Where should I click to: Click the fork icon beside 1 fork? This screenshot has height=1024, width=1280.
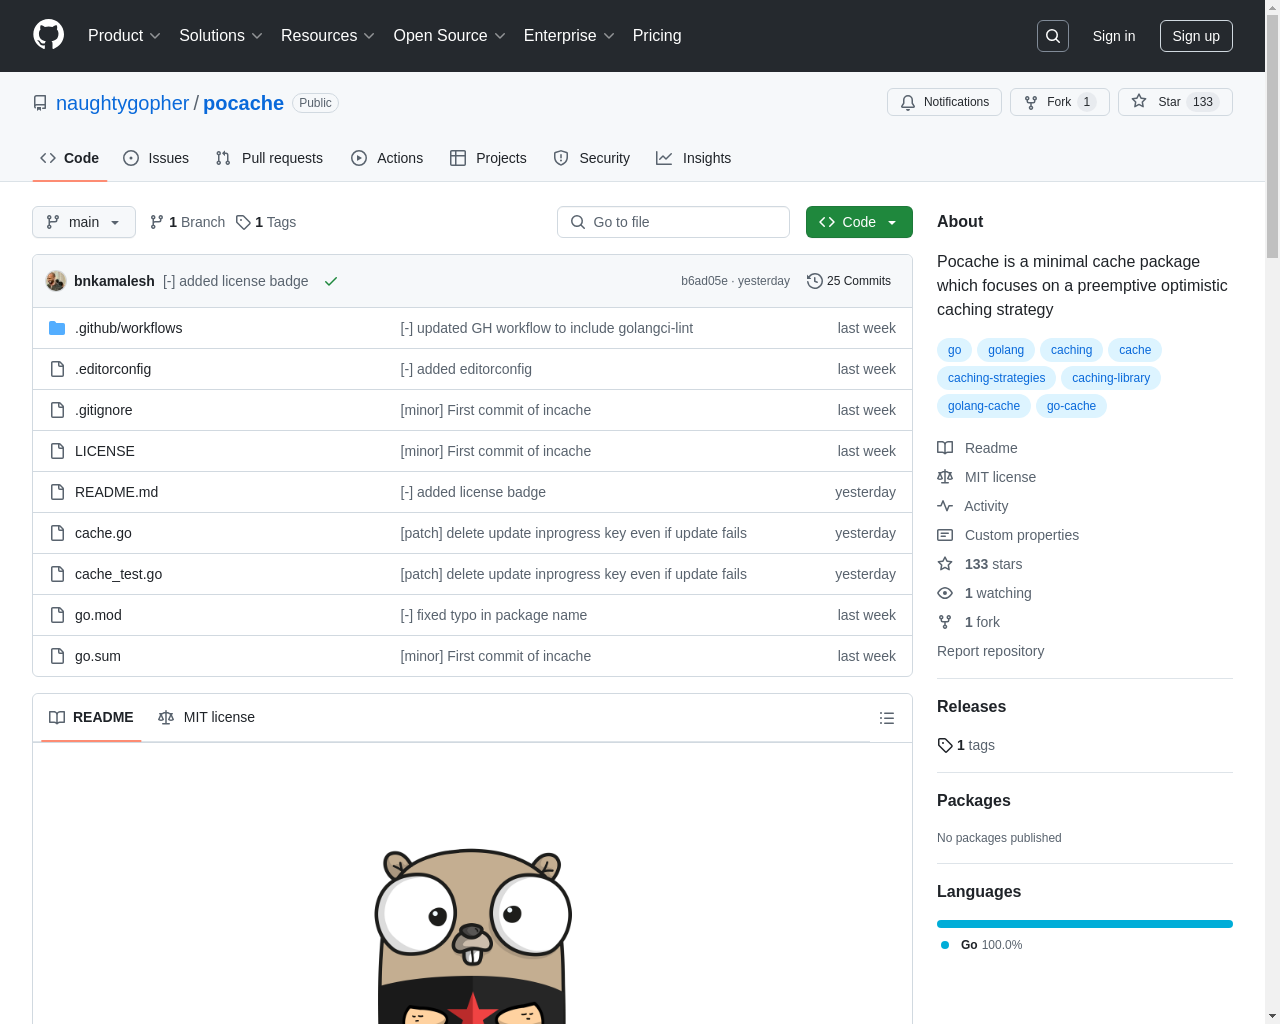[x=945, y=622]
